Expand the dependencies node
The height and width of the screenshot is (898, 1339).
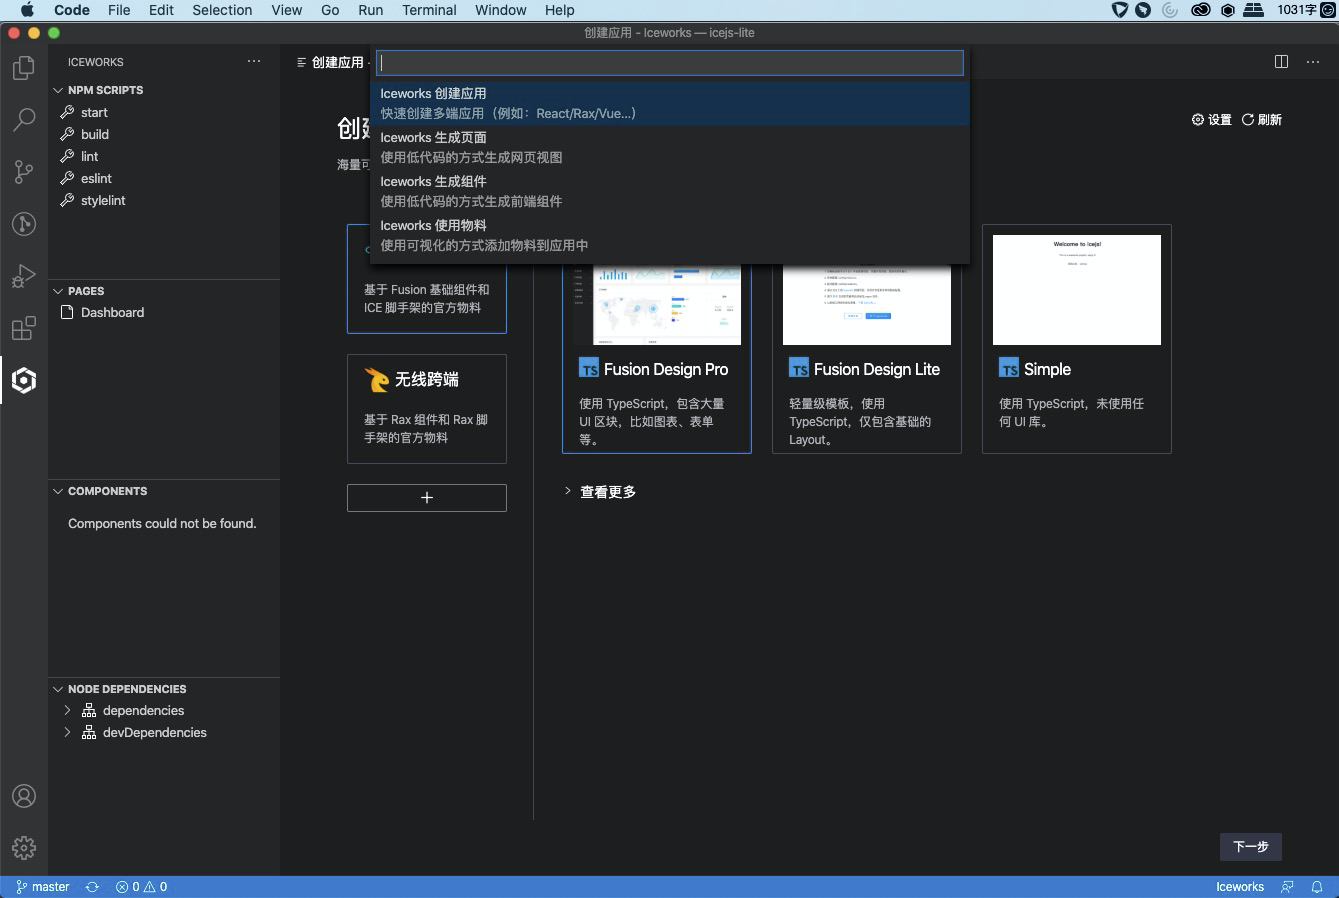pos(67,710)
